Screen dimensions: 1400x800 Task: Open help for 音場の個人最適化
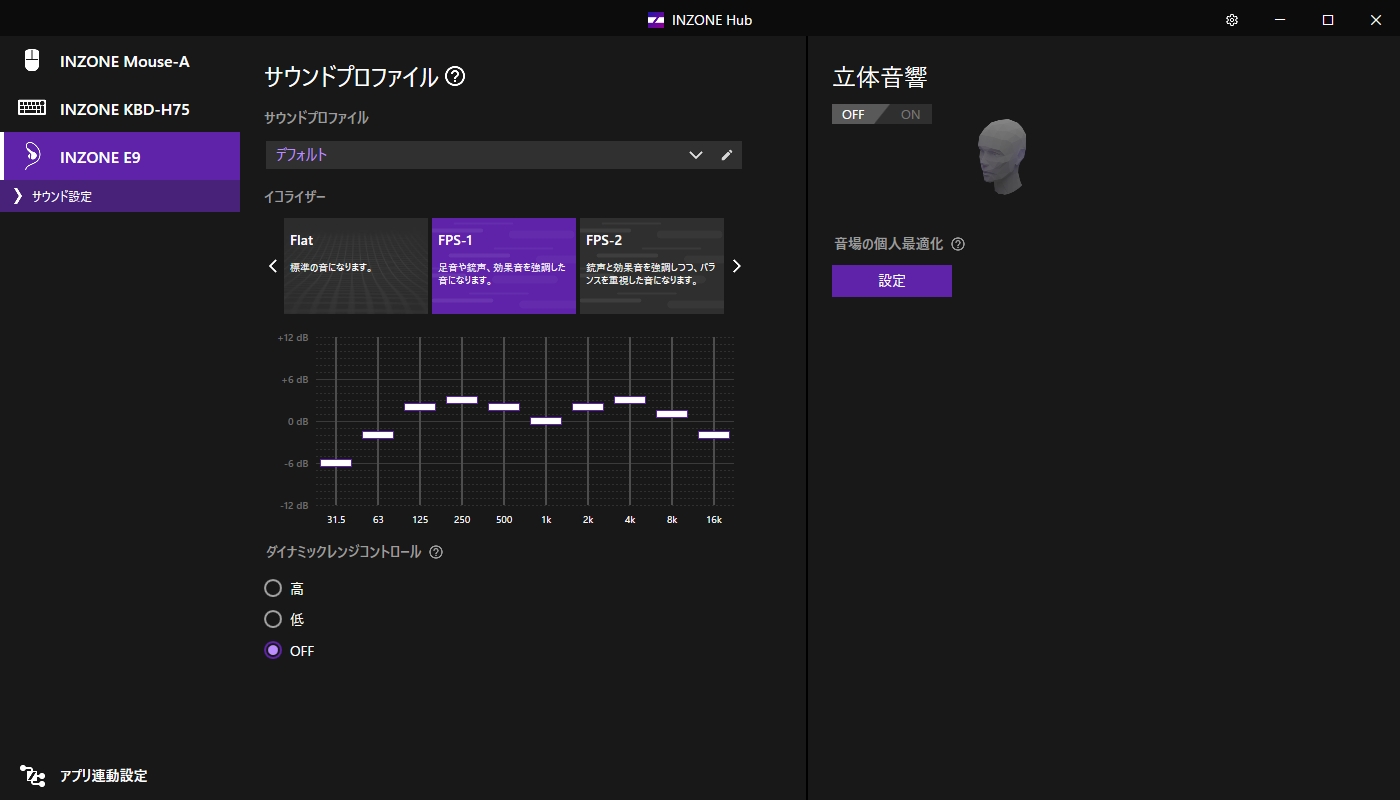(958, 244)
